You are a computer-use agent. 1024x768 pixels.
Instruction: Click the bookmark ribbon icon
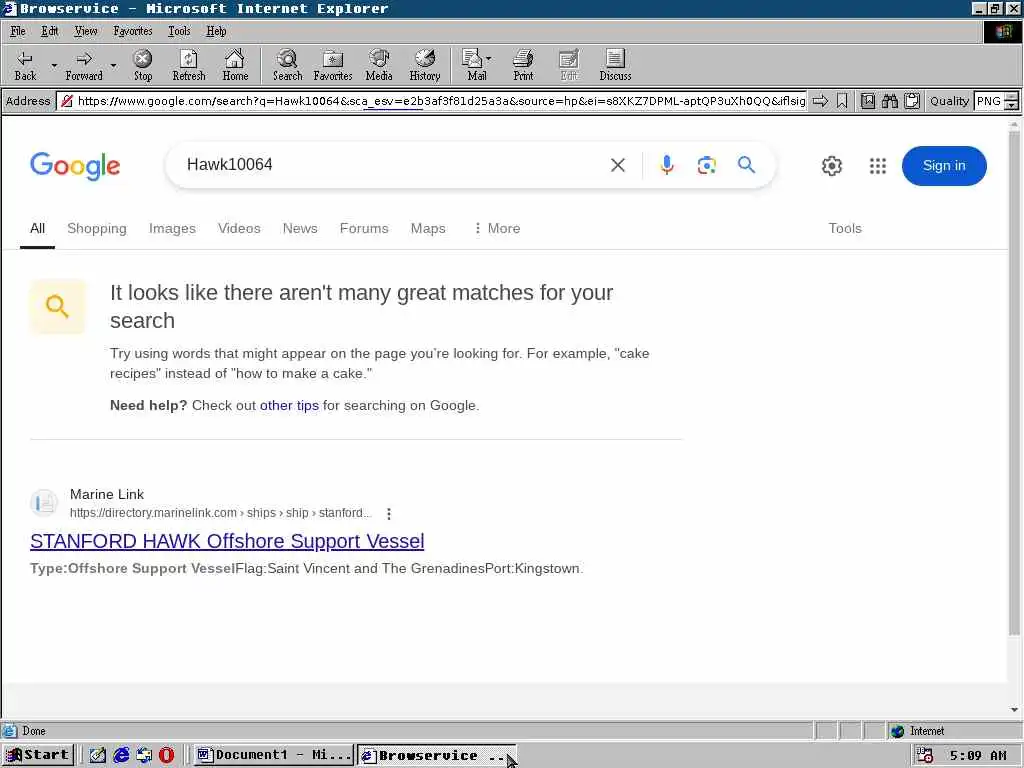tap(842, 101)
